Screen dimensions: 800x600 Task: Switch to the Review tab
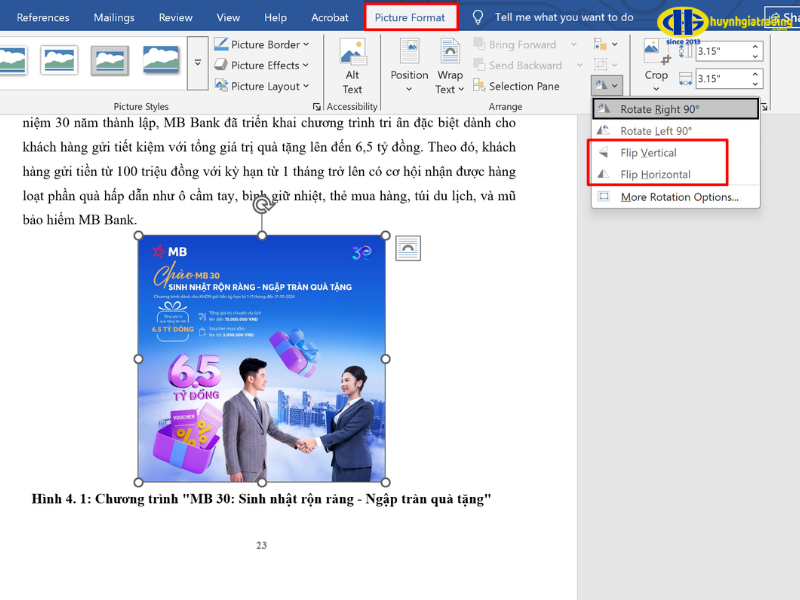pyautogui.click(x=176, y=17)
